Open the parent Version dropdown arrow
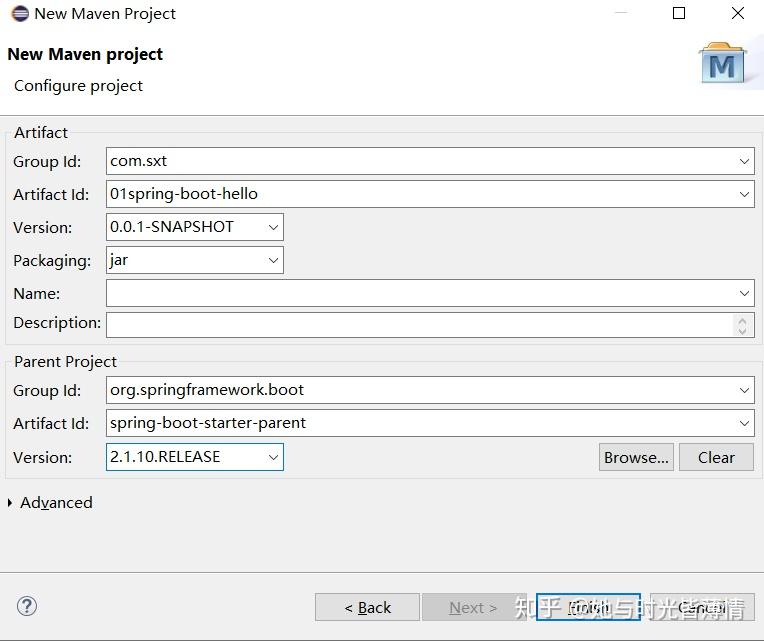The image size is (764, 641). point(273,457)
